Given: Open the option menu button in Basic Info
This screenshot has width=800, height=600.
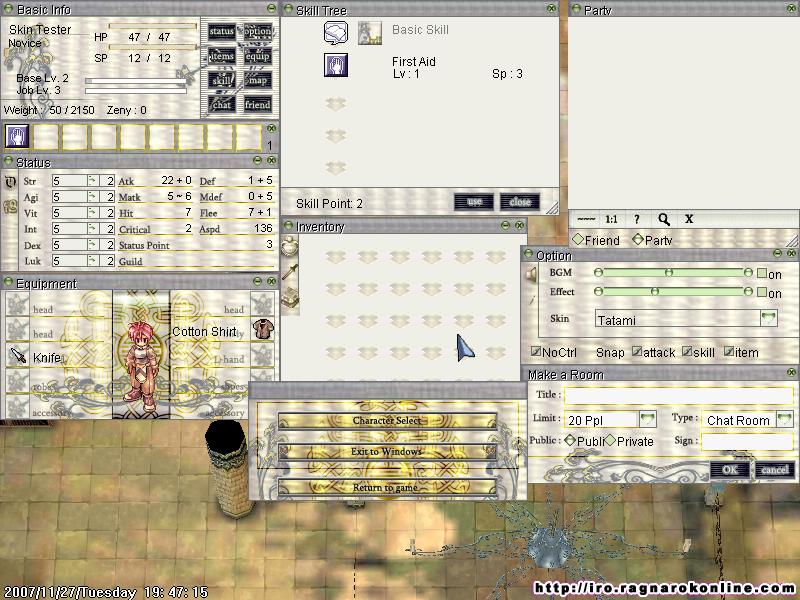Looking at the screenshot, I should (x=257, y=32).
